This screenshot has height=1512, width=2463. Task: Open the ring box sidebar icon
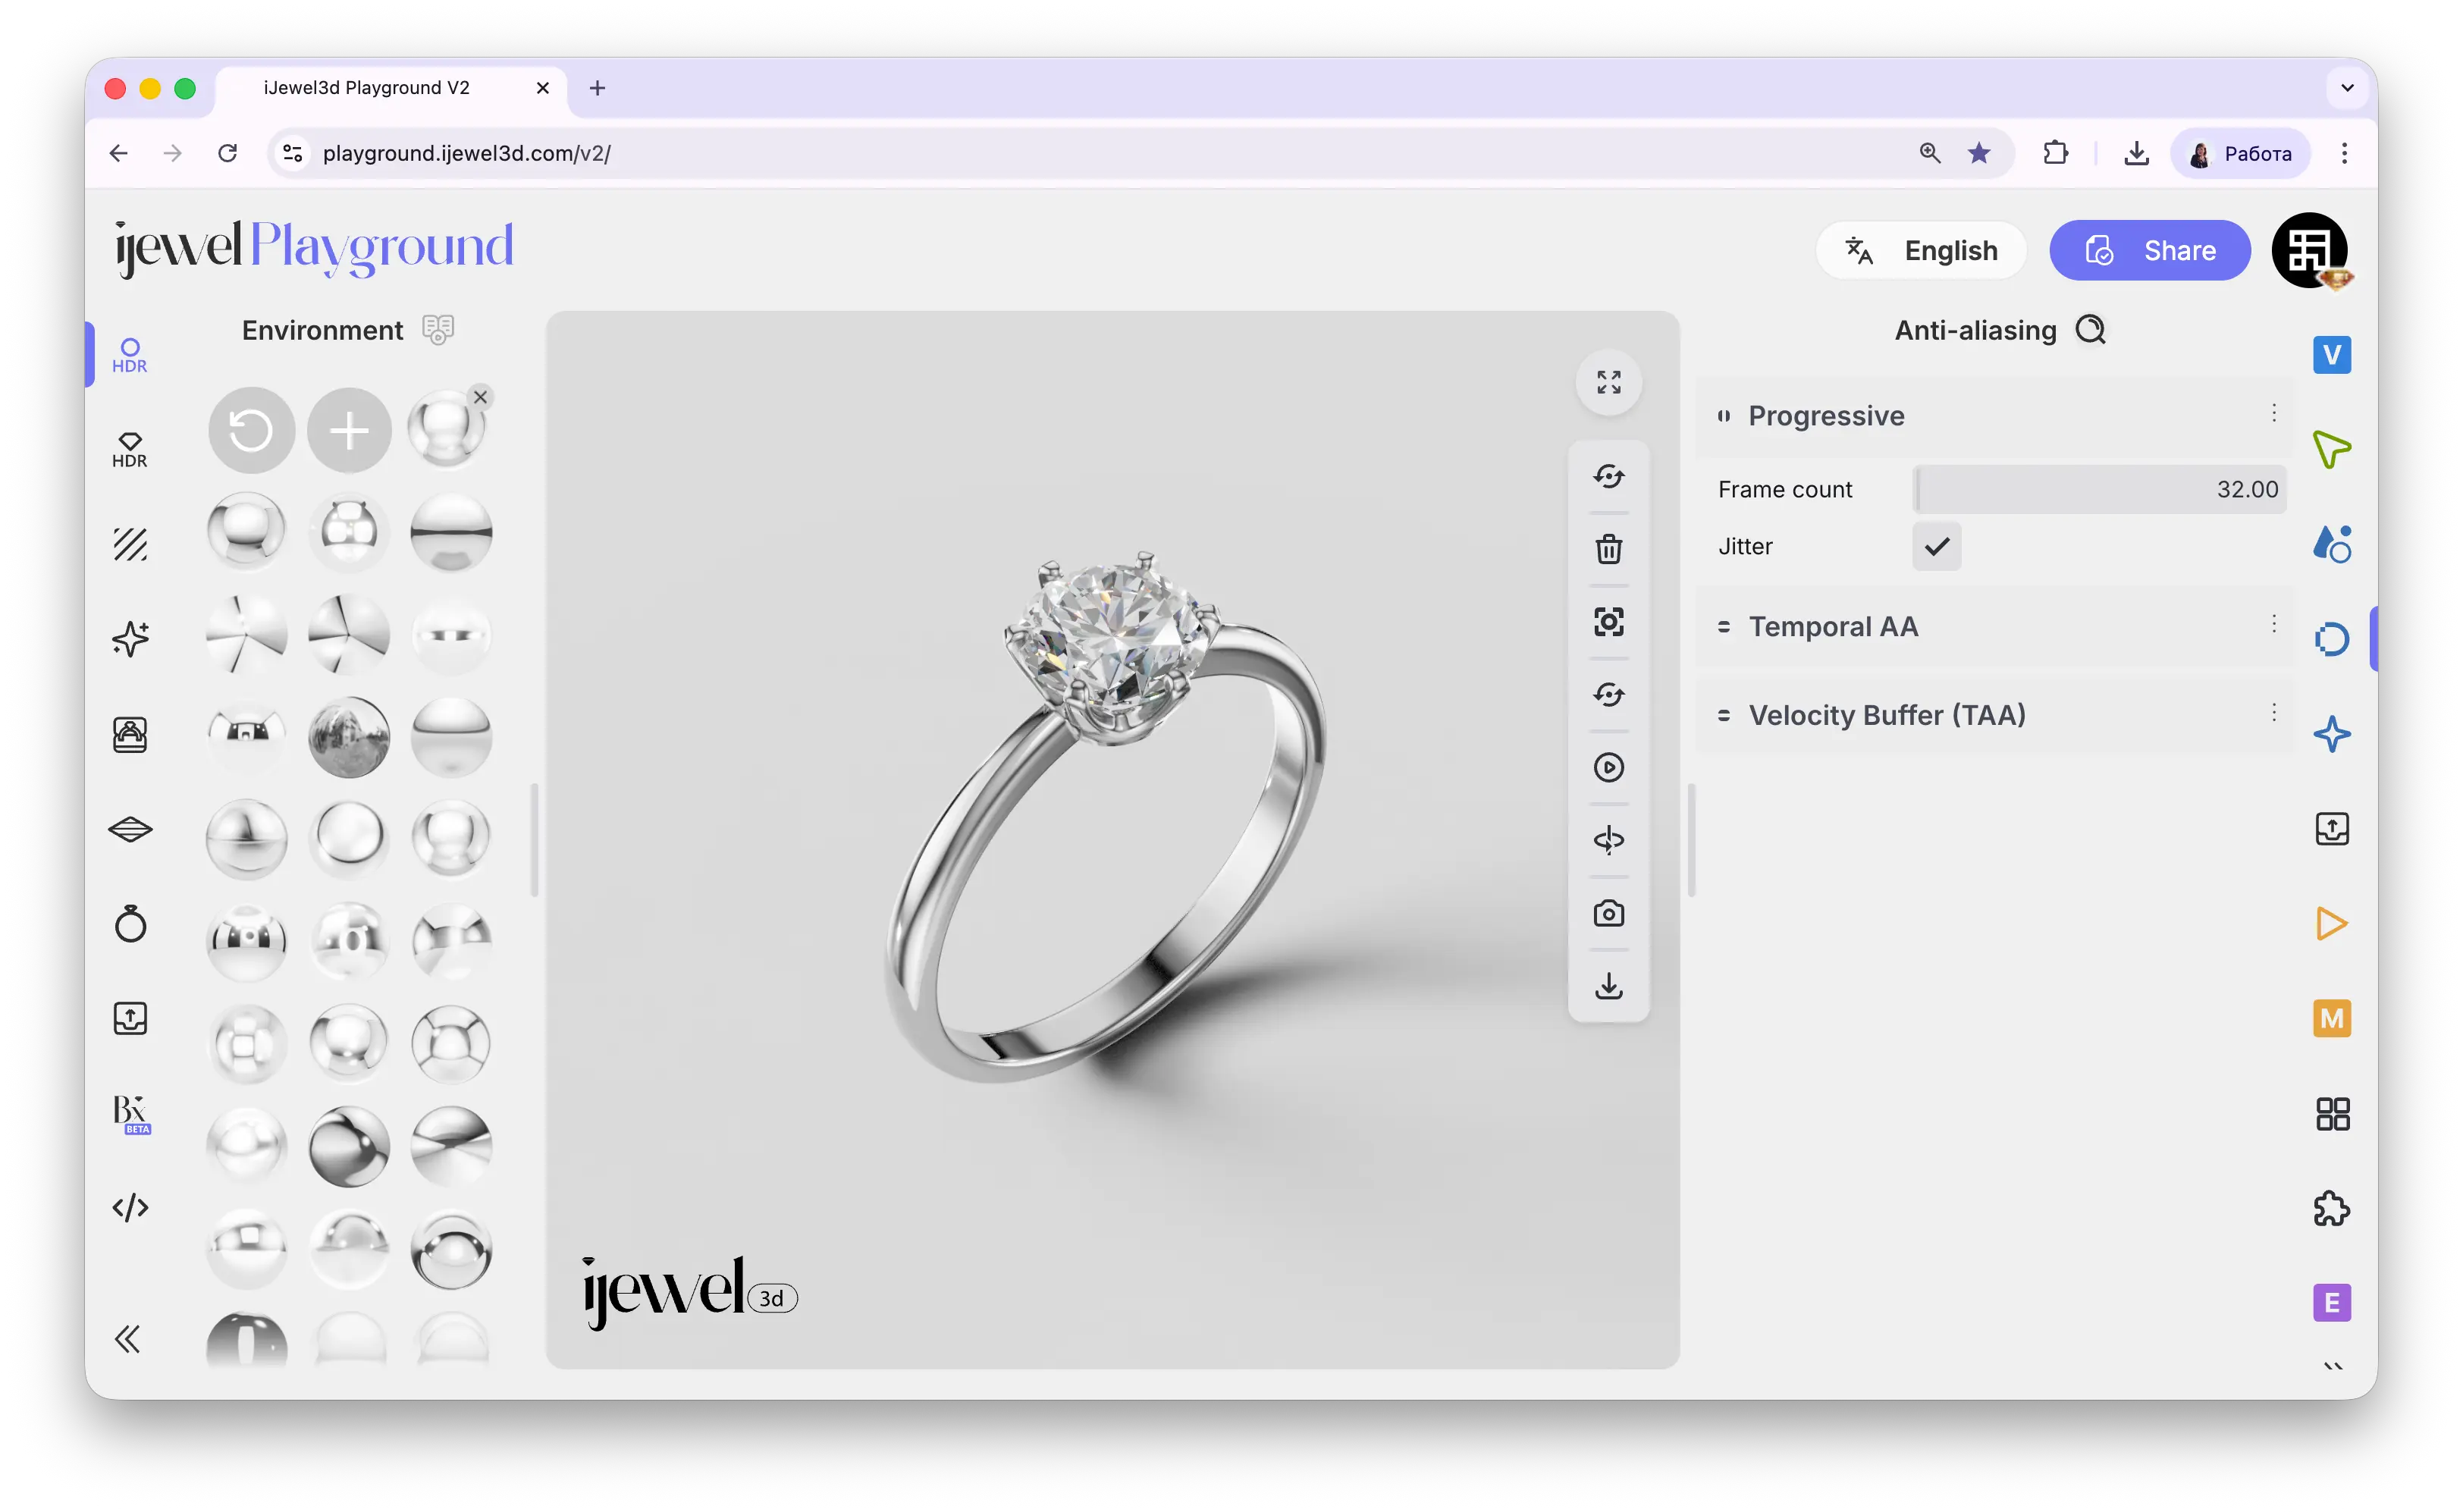[130, 734]
